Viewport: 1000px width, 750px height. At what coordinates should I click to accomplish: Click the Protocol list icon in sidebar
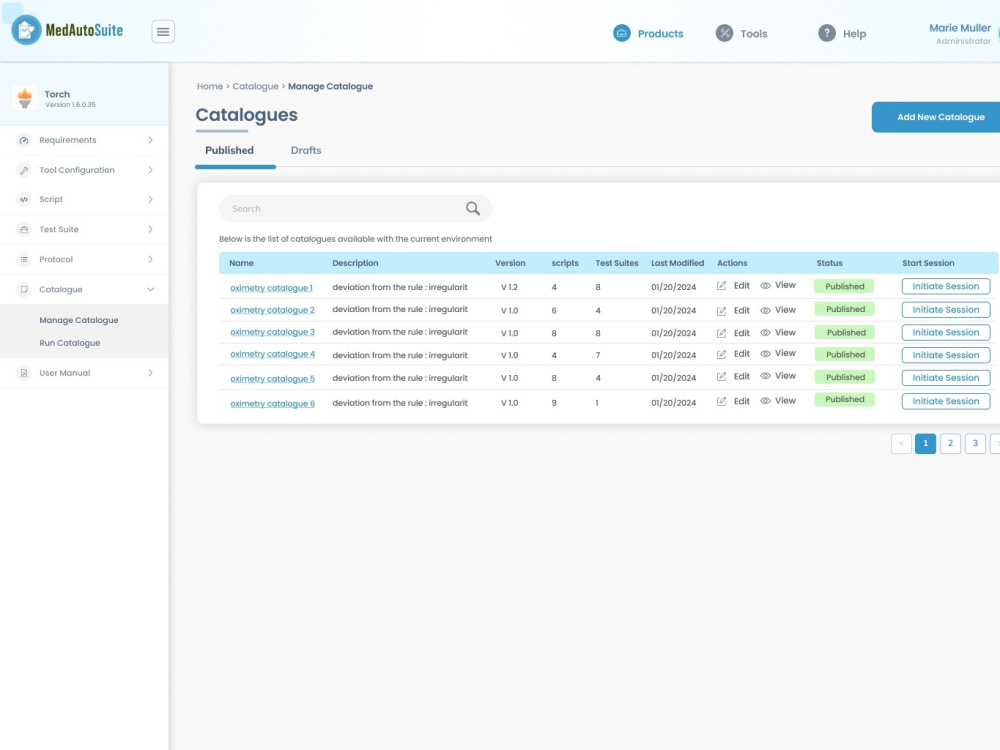pos(24,260)
